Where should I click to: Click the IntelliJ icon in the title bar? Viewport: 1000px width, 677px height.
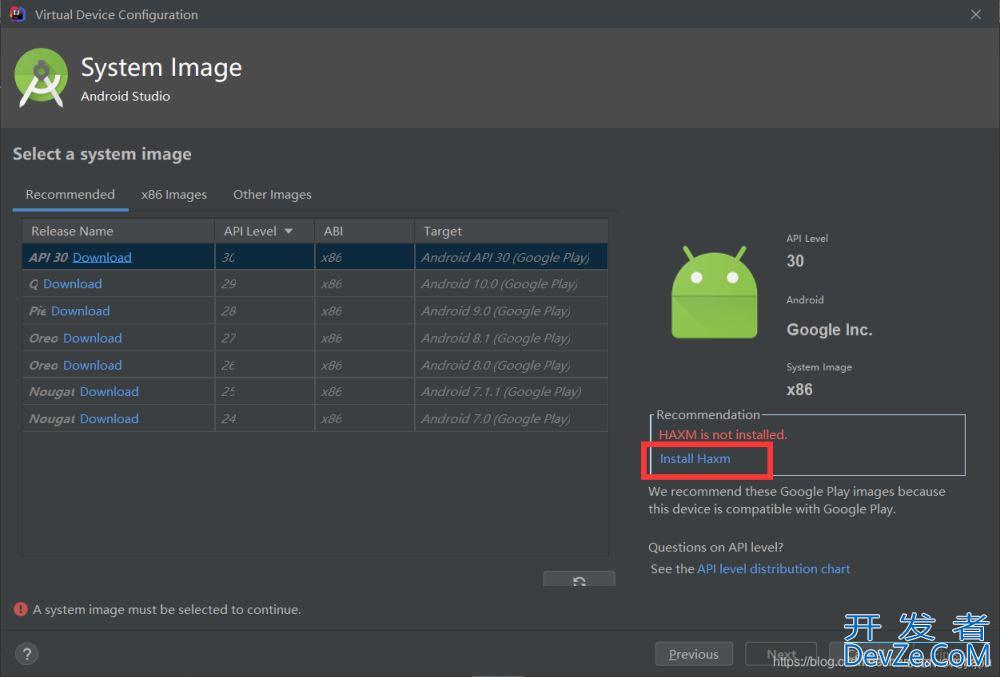[x=17, y=13]
